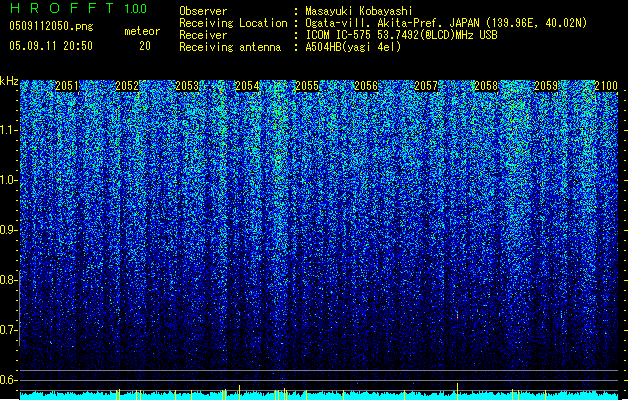This screenshot has width=629, height=400.
Task: Click the kHz frequency axis unit label
Action: pos(9,81)
